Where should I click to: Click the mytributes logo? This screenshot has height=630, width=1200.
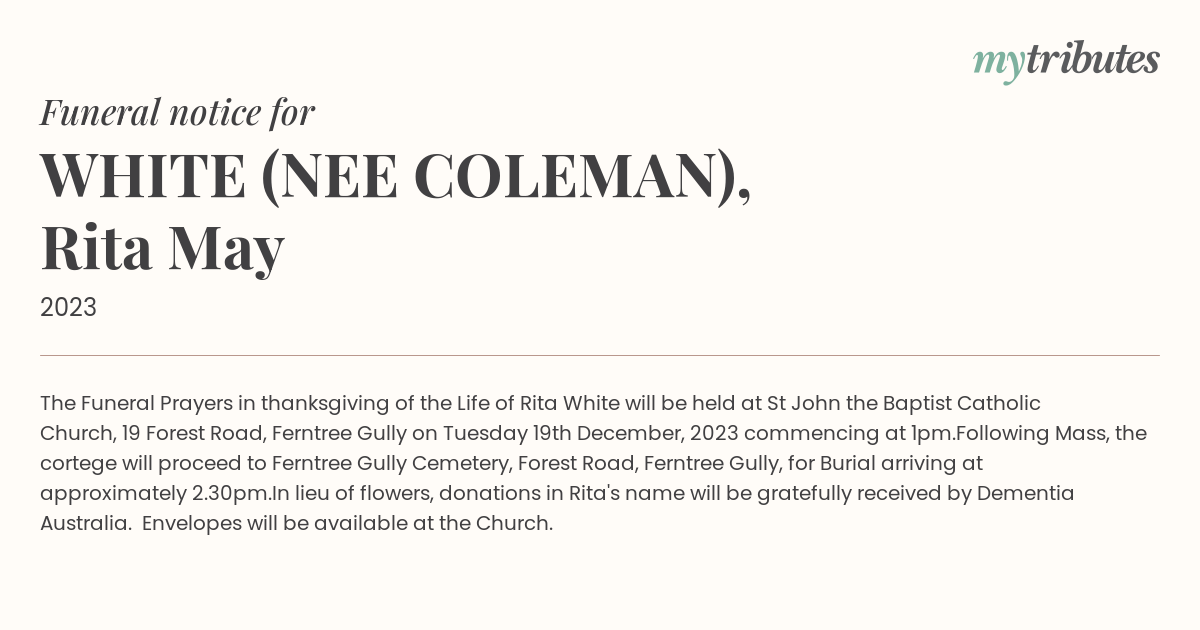tap(1066, 62)
